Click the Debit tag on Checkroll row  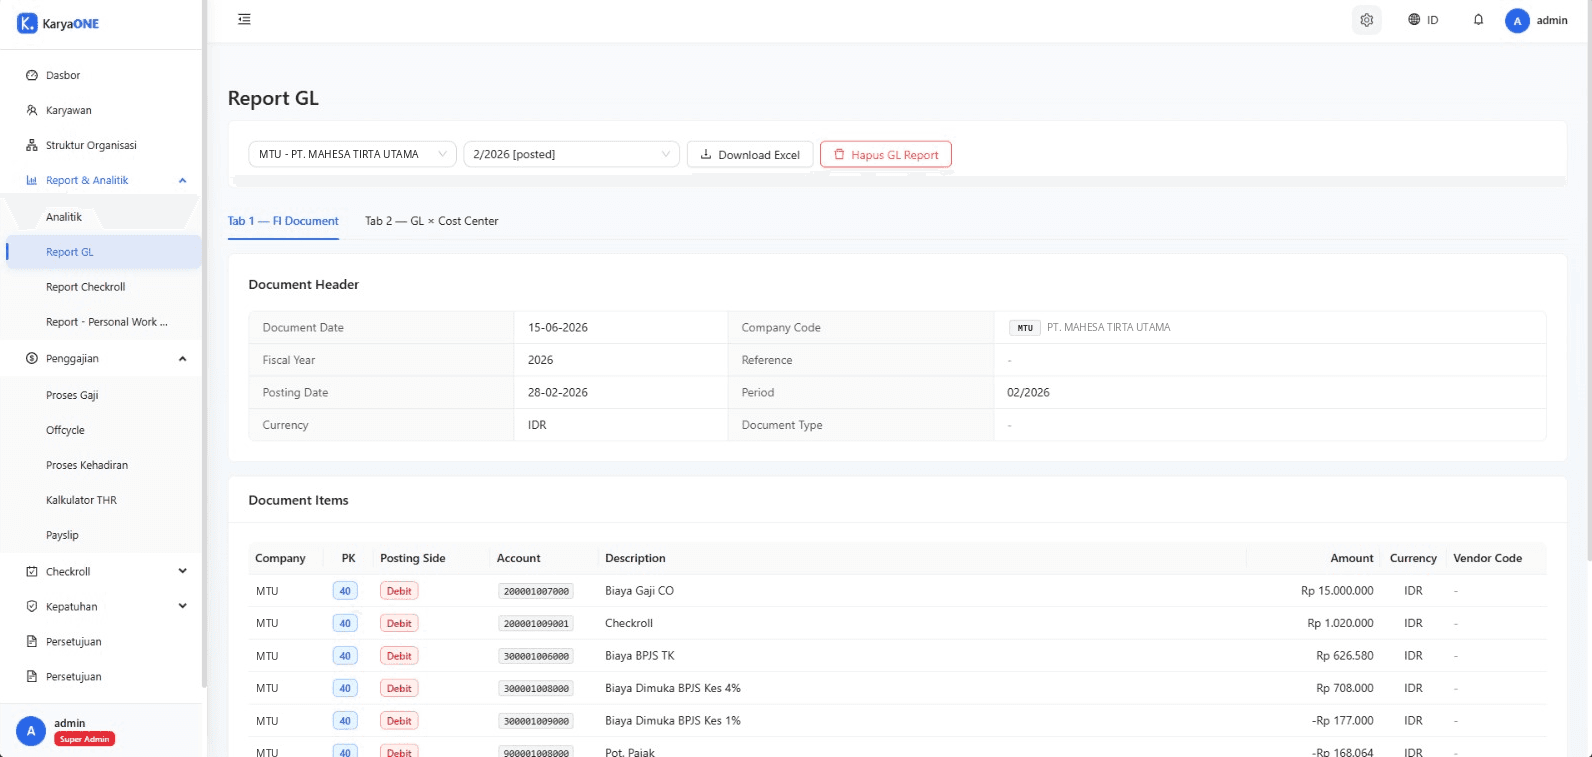tap(399, 623)
